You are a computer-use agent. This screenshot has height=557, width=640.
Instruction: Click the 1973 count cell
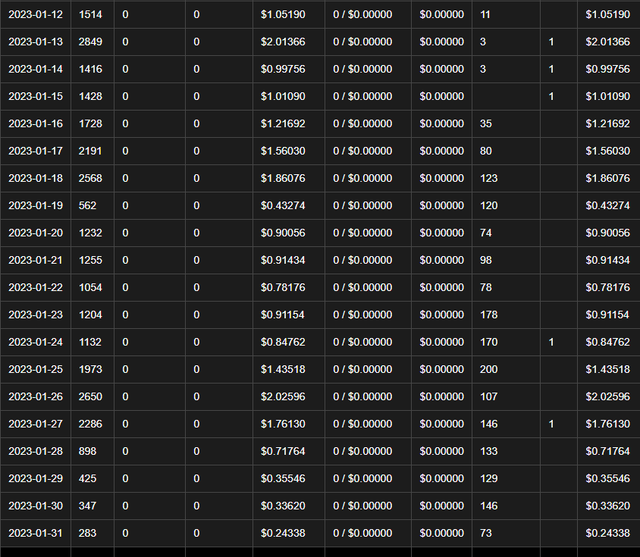pyautogui.click(x=91, y=370)
